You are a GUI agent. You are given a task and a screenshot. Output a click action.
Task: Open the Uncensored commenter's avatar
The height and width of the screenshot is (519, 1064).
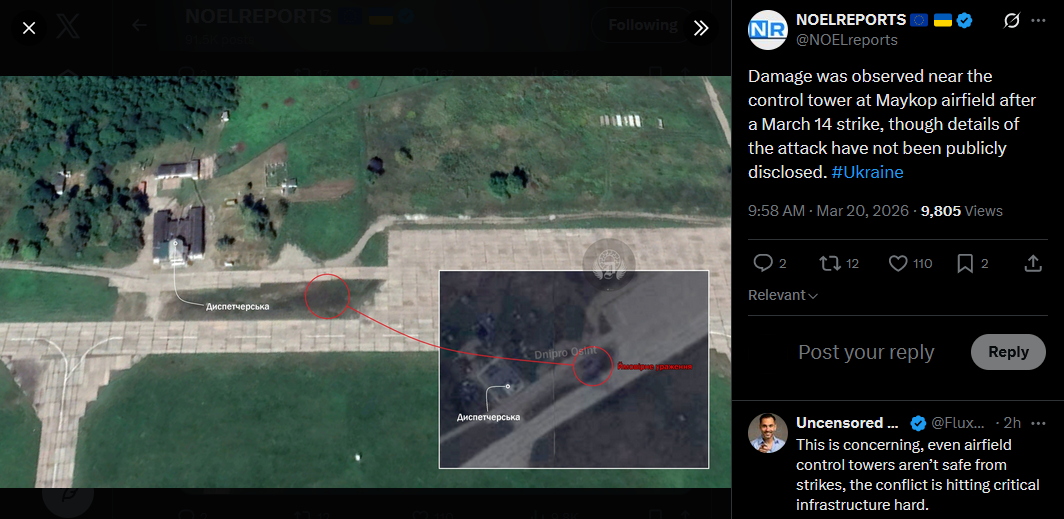tap(767, 432)
